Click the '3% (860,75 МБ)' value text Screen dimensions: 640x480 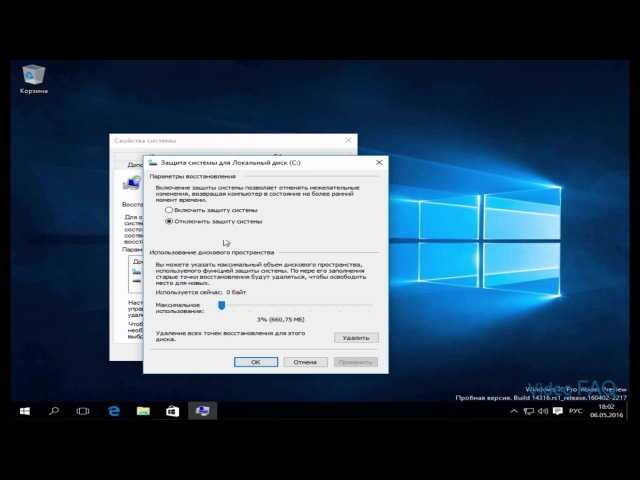point(280,319)
